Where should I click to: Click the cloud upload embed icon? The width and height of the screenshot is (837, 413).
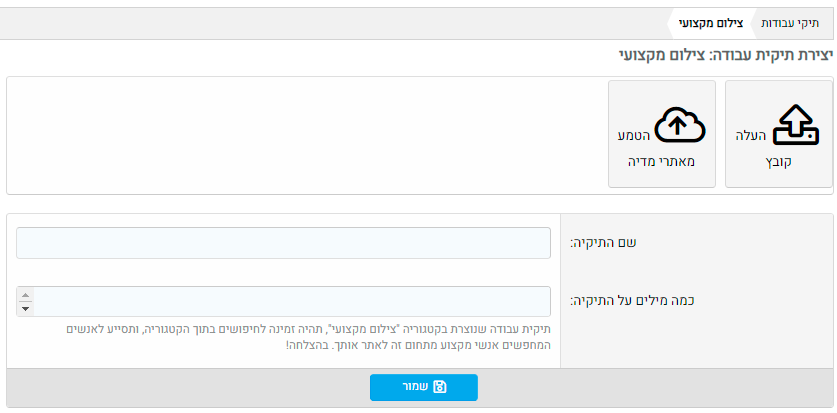pos(679,125)
